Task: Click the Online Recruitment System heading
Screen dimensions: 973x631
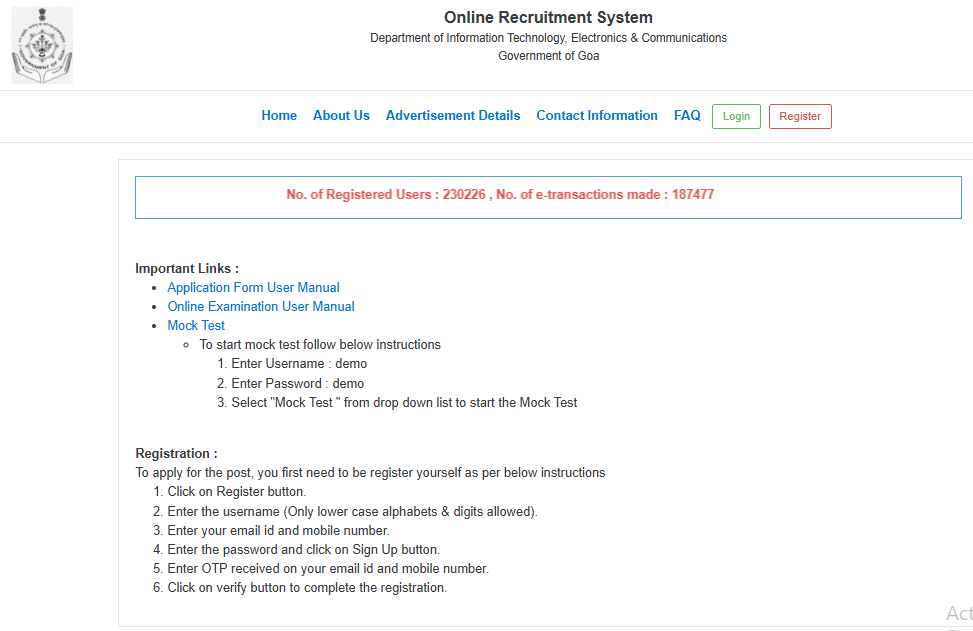Action: 548,18
